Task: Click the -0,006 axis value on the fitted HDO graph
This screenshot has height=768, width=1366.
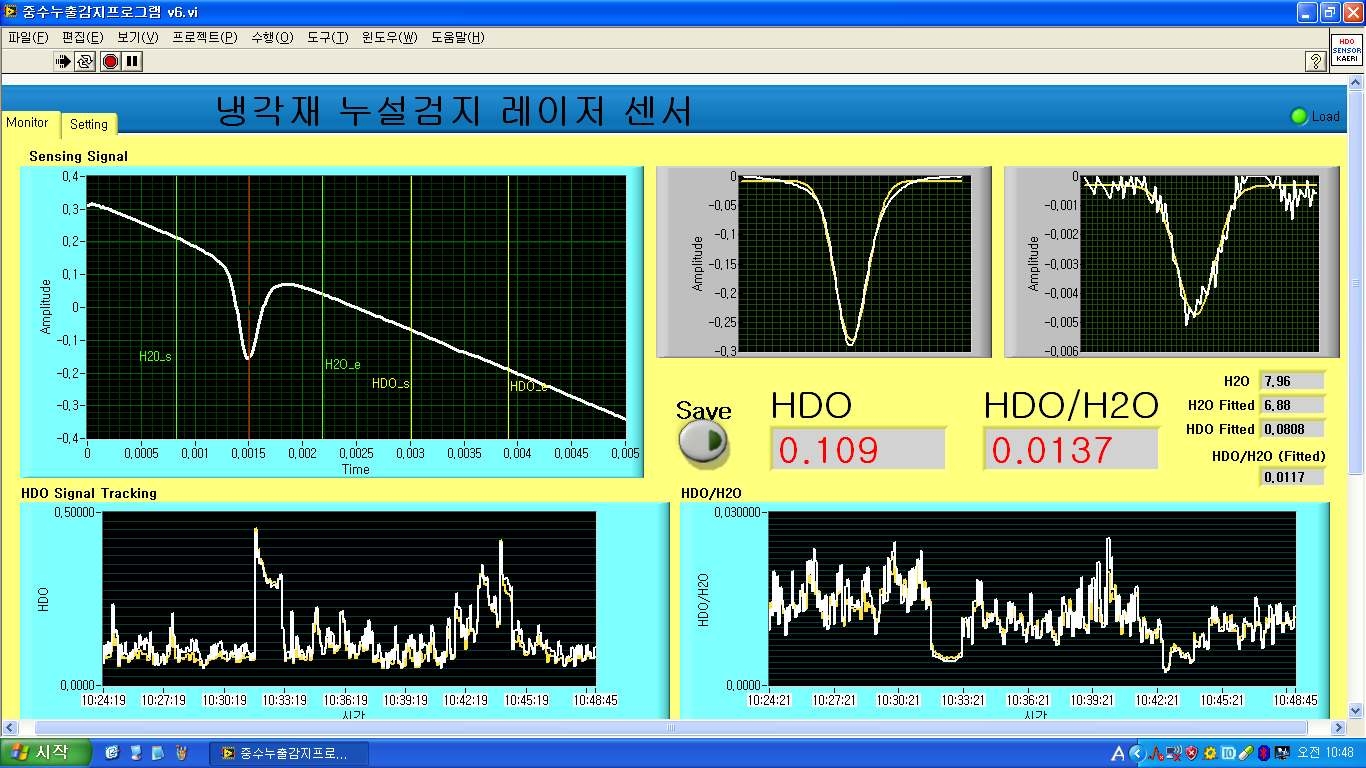Action: (1061, 351)
